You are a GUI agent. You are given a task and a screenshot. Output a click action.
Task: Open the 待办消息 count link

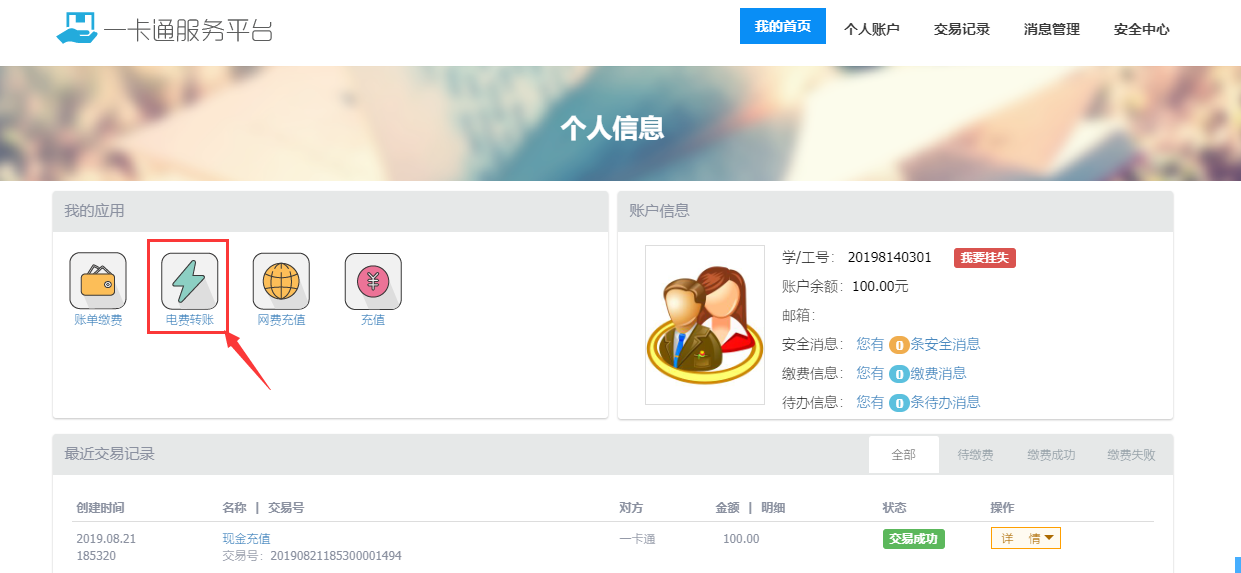pos(919,402)
